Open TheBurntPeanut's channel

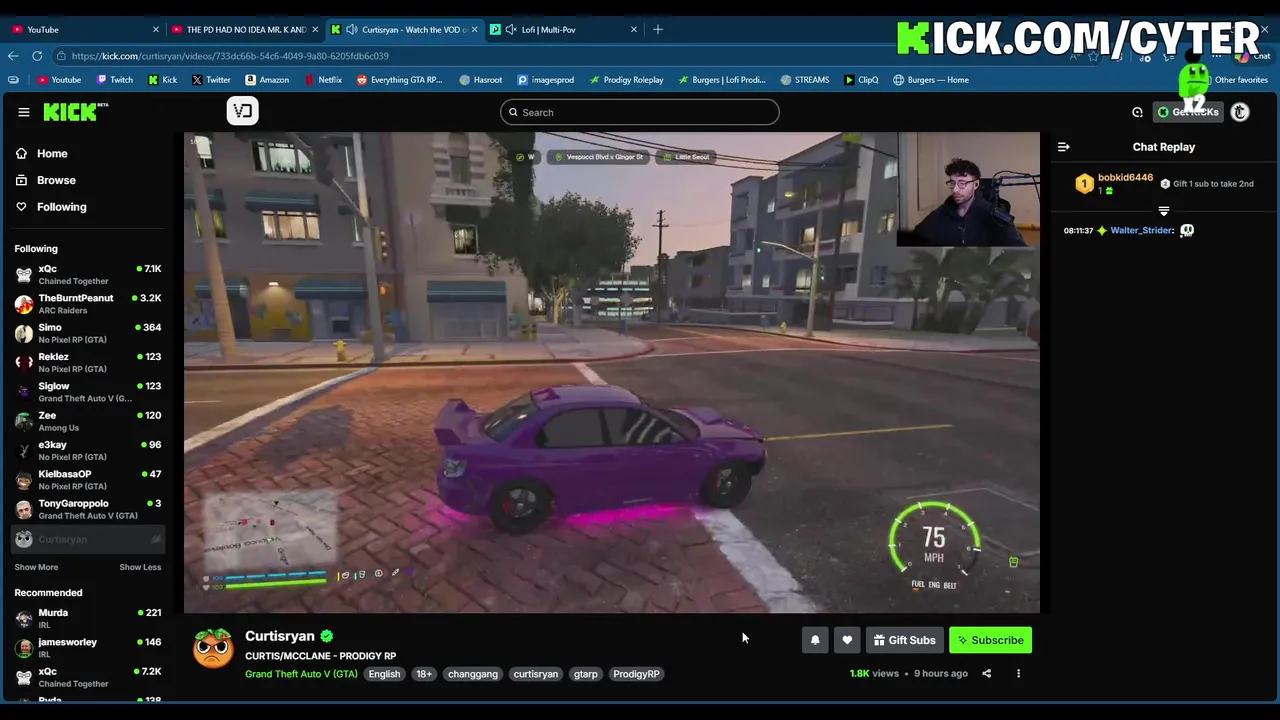tap(87, 304)
